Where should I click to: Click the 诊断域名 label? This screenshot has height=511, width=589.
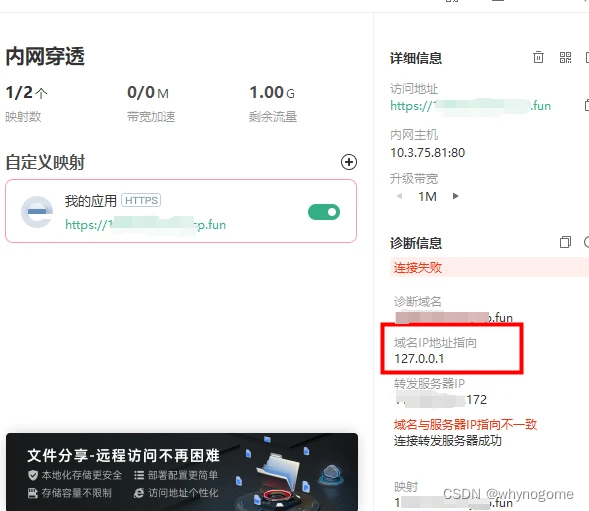pyautogui.click(x=418, y=301)
